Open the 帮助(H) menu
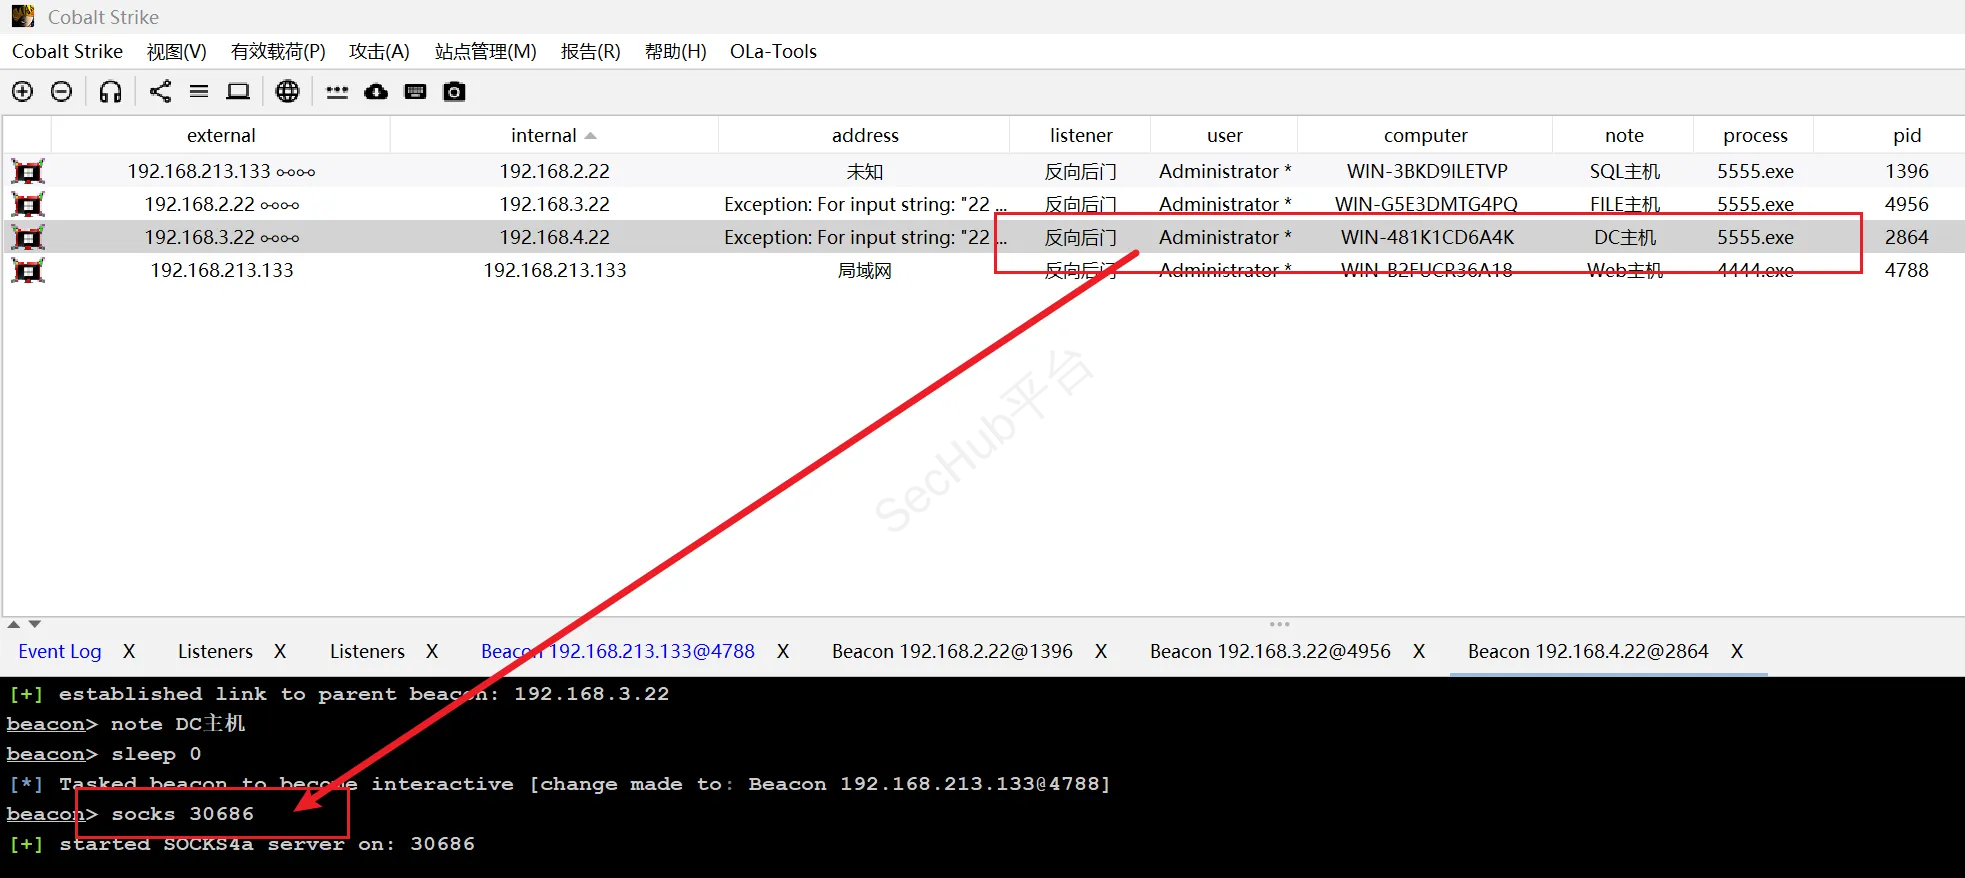Screen dimensions: 1965x878 point(676,51)
